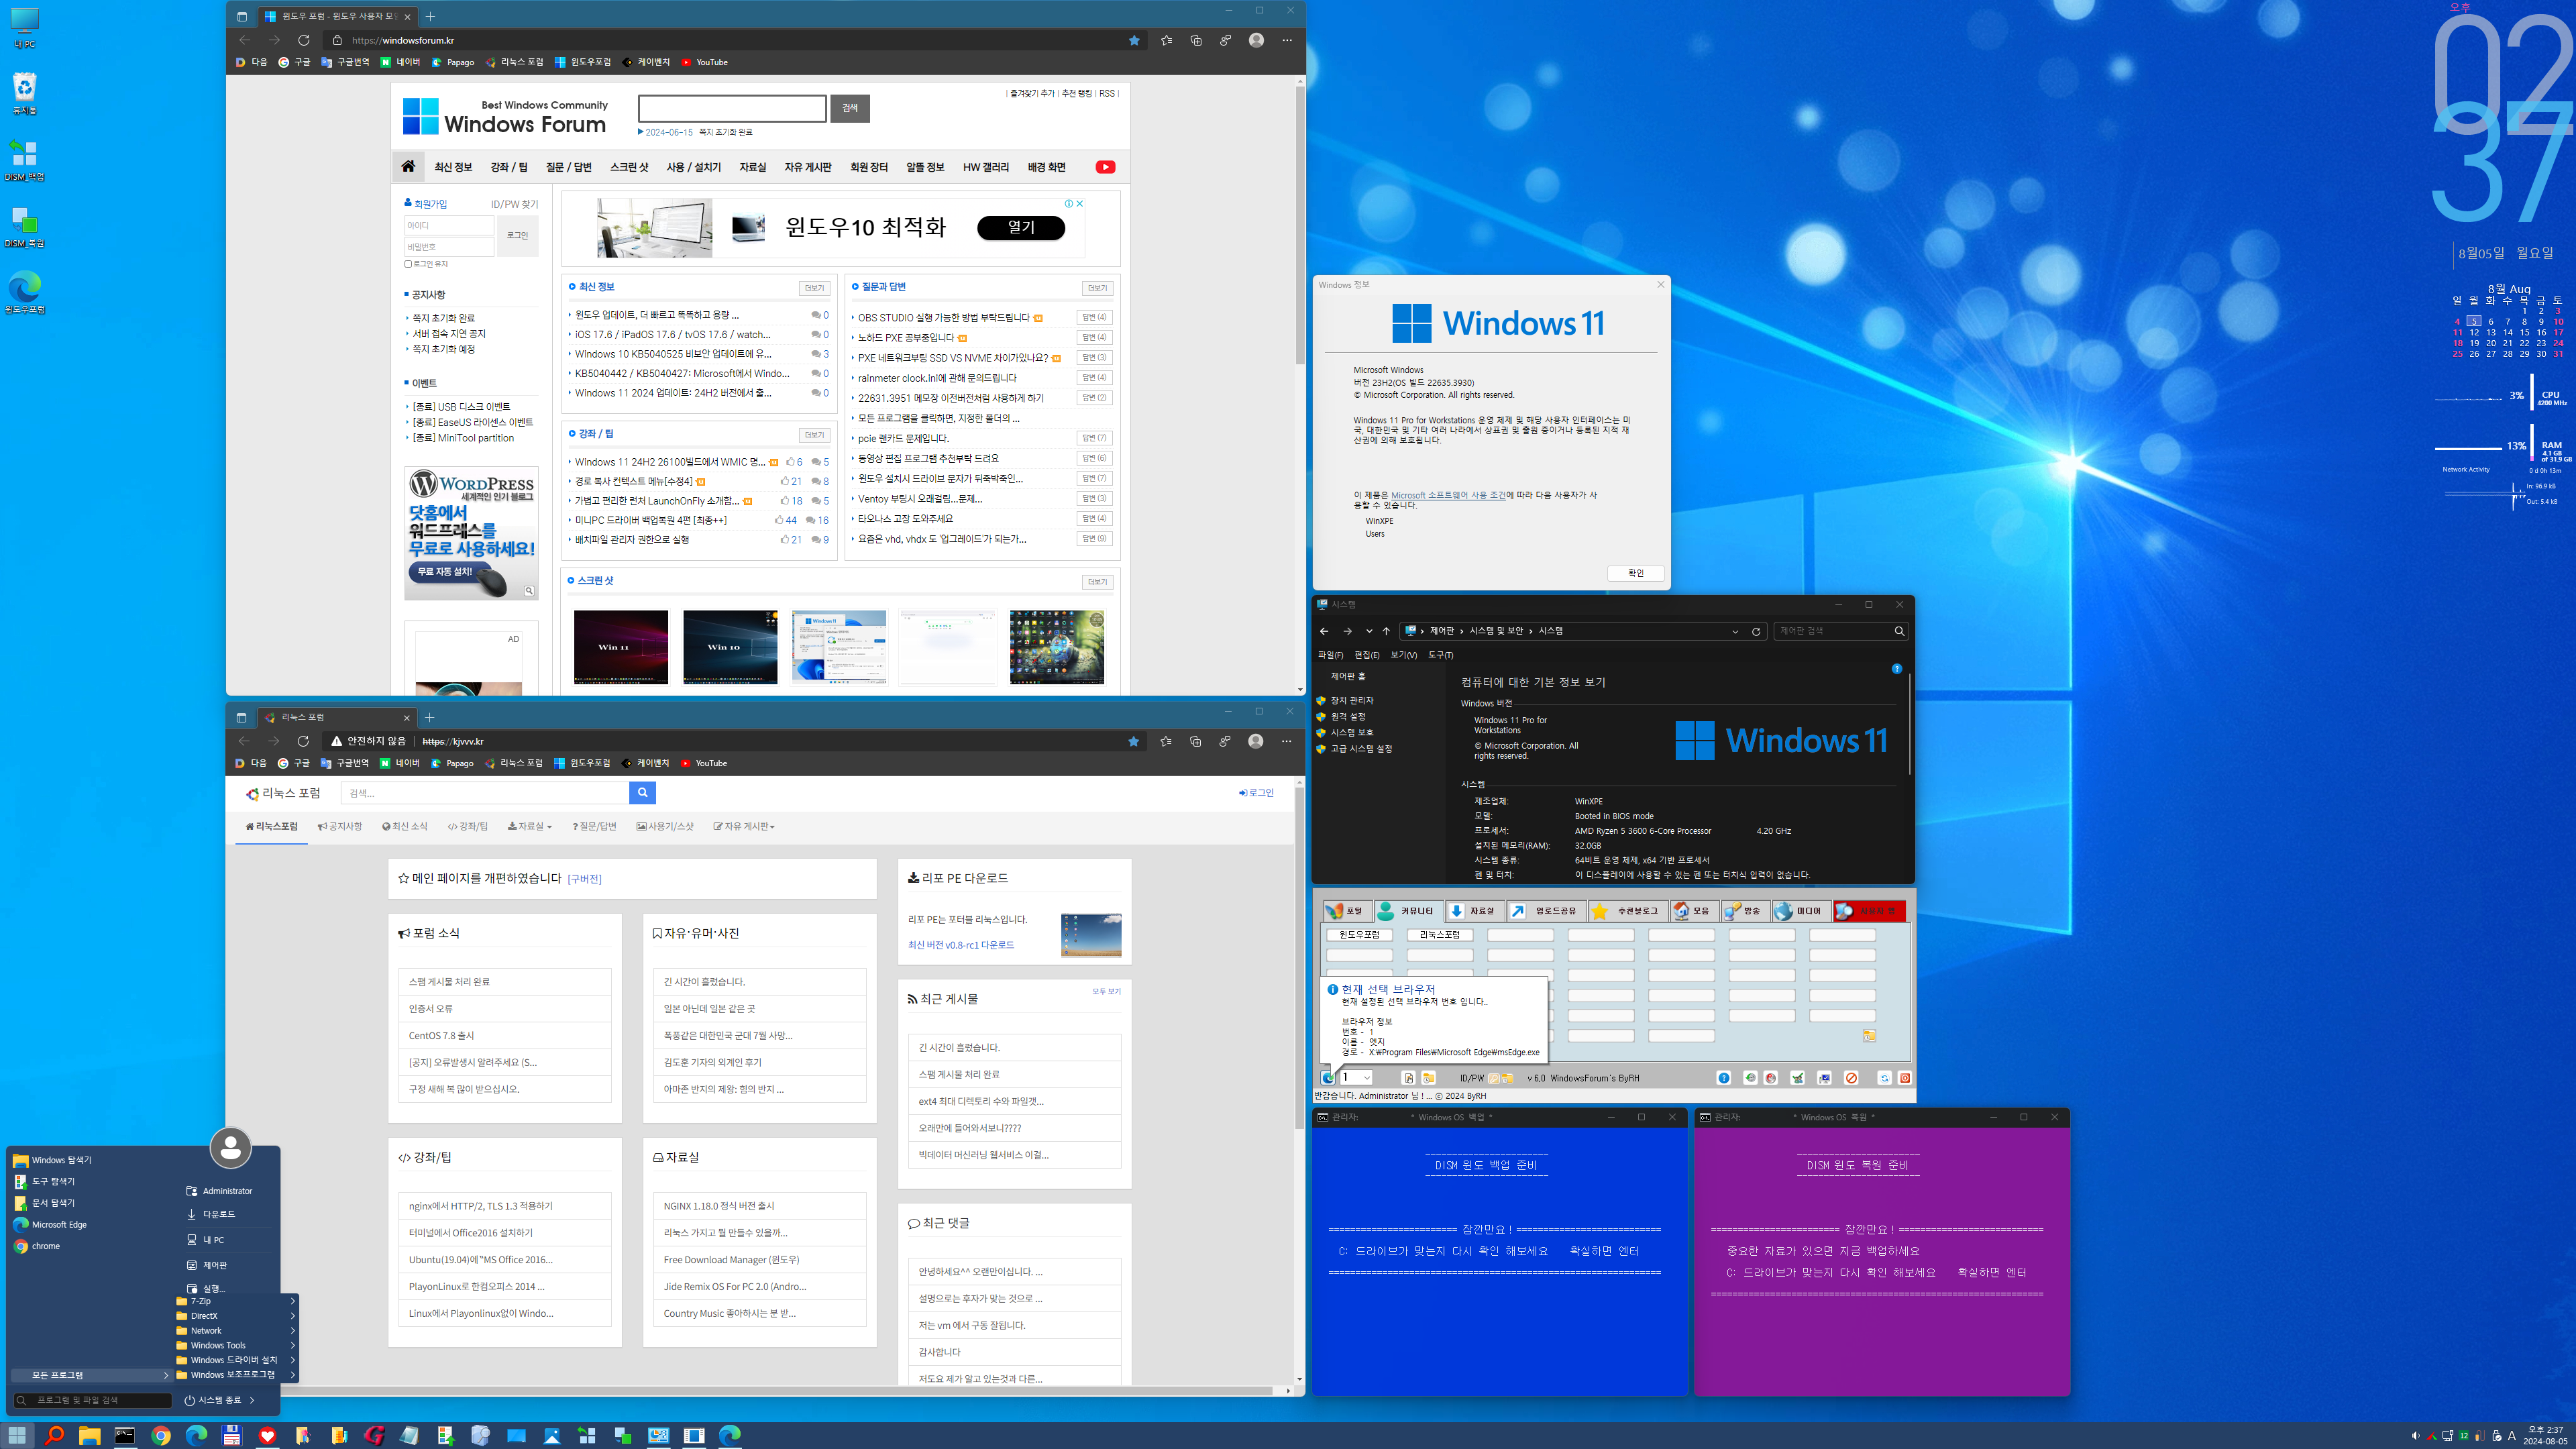Click the blue refresh icon in the launcher toolbar
Image resolution: width=2576 pixels, height=1449 pixels.
[x=1885, y=1078]
